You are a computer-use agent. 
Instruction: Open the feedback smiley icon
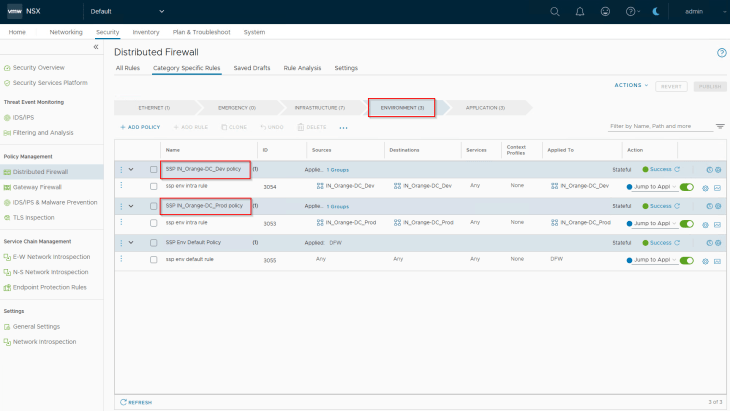(x=606, y=11)
